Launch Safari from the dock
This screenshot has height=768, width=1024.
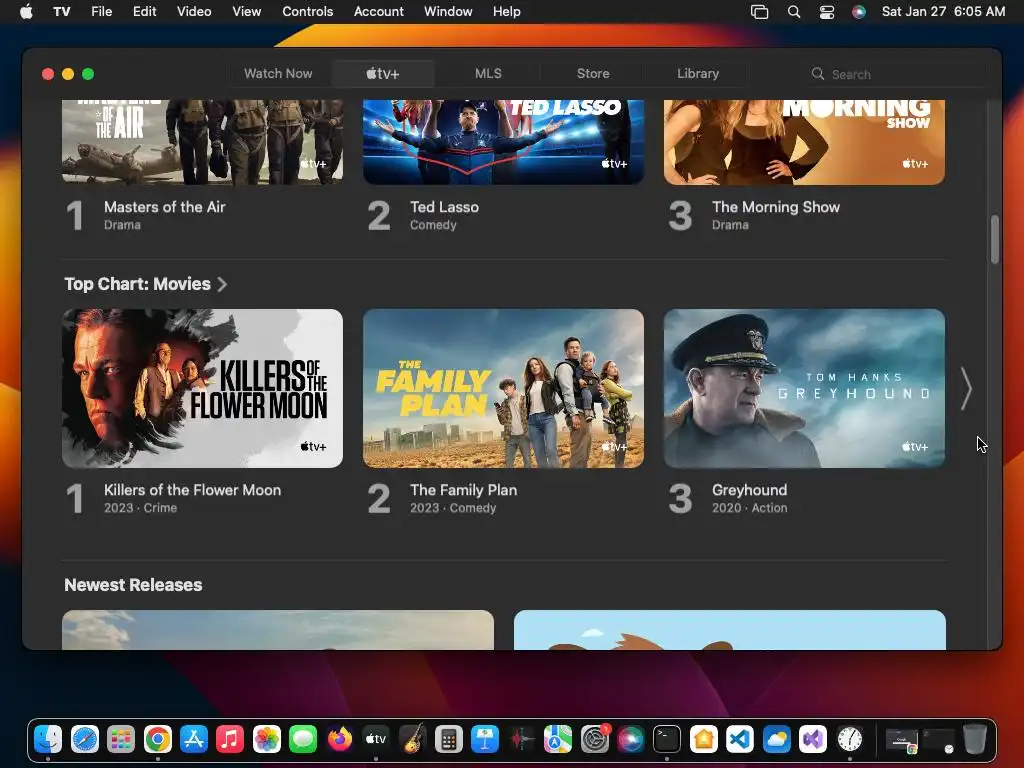[85, 739]
